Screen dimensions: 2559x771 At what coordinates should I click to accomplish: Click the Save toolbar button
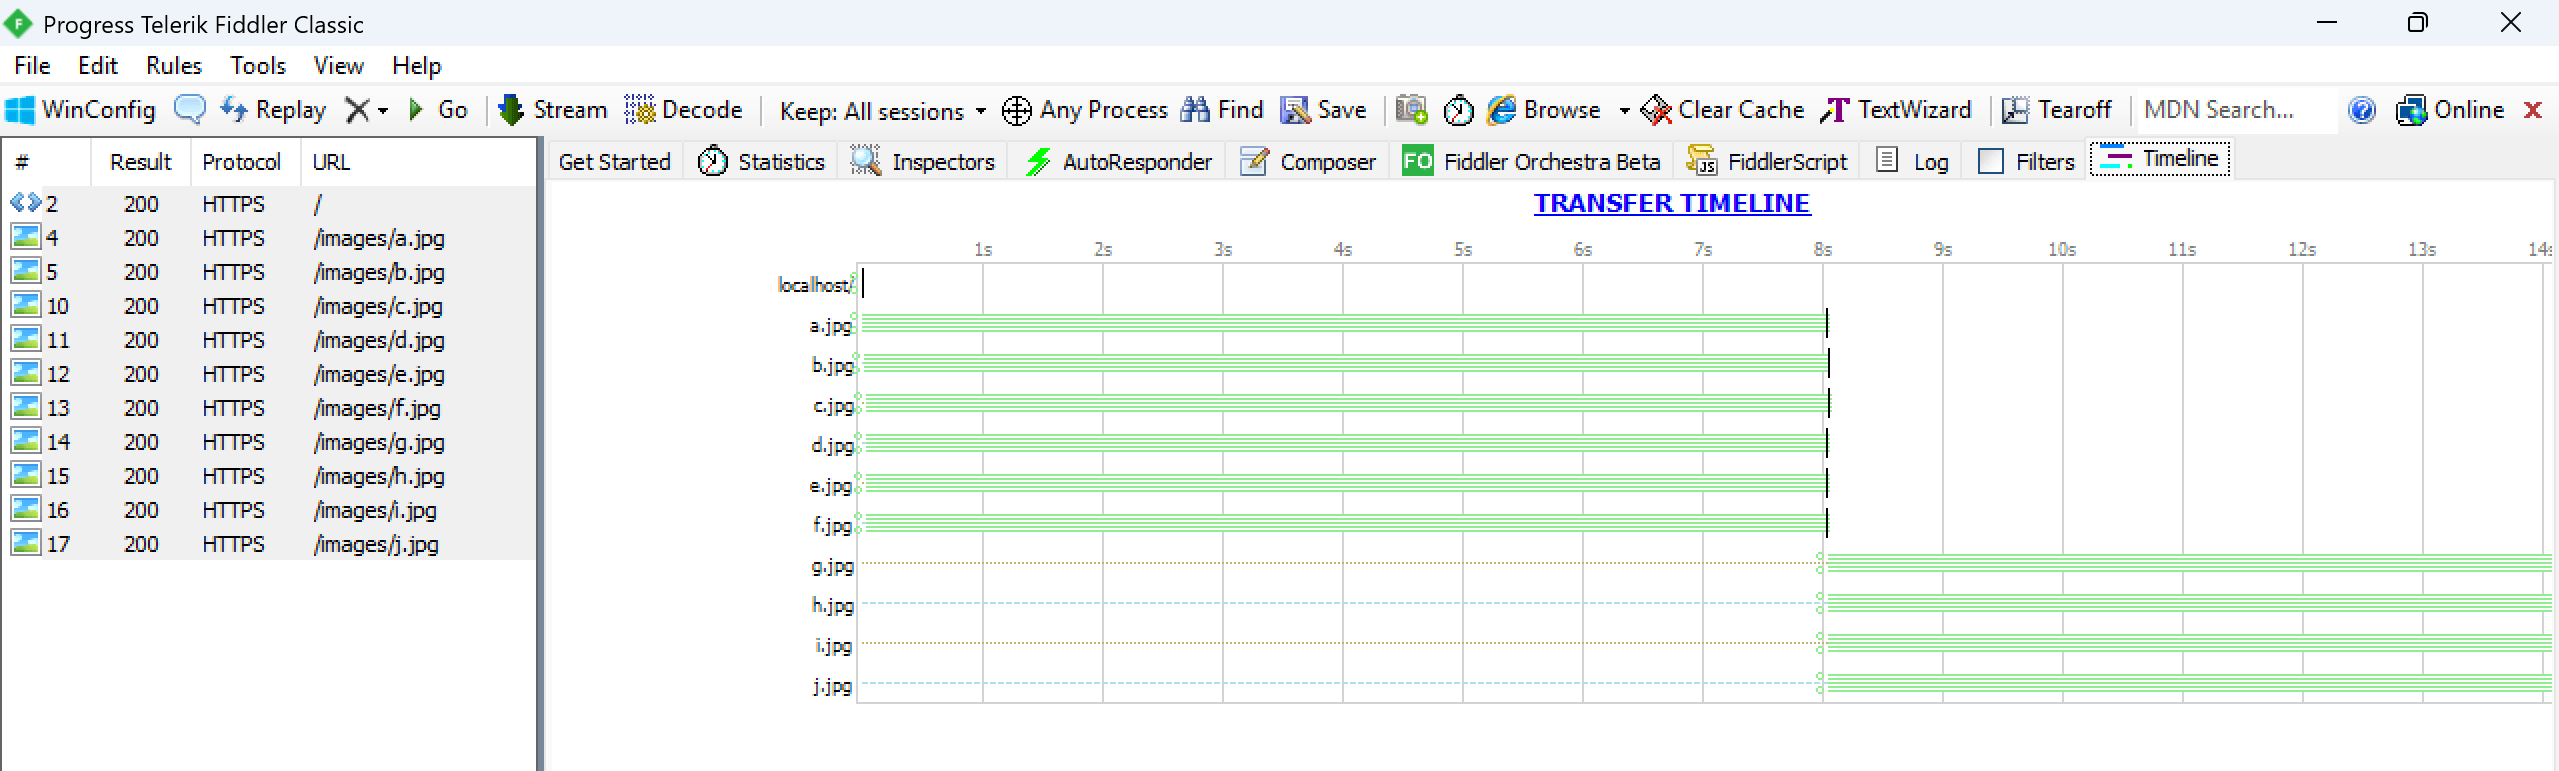pyautogui.click(x=1323, y=110)
